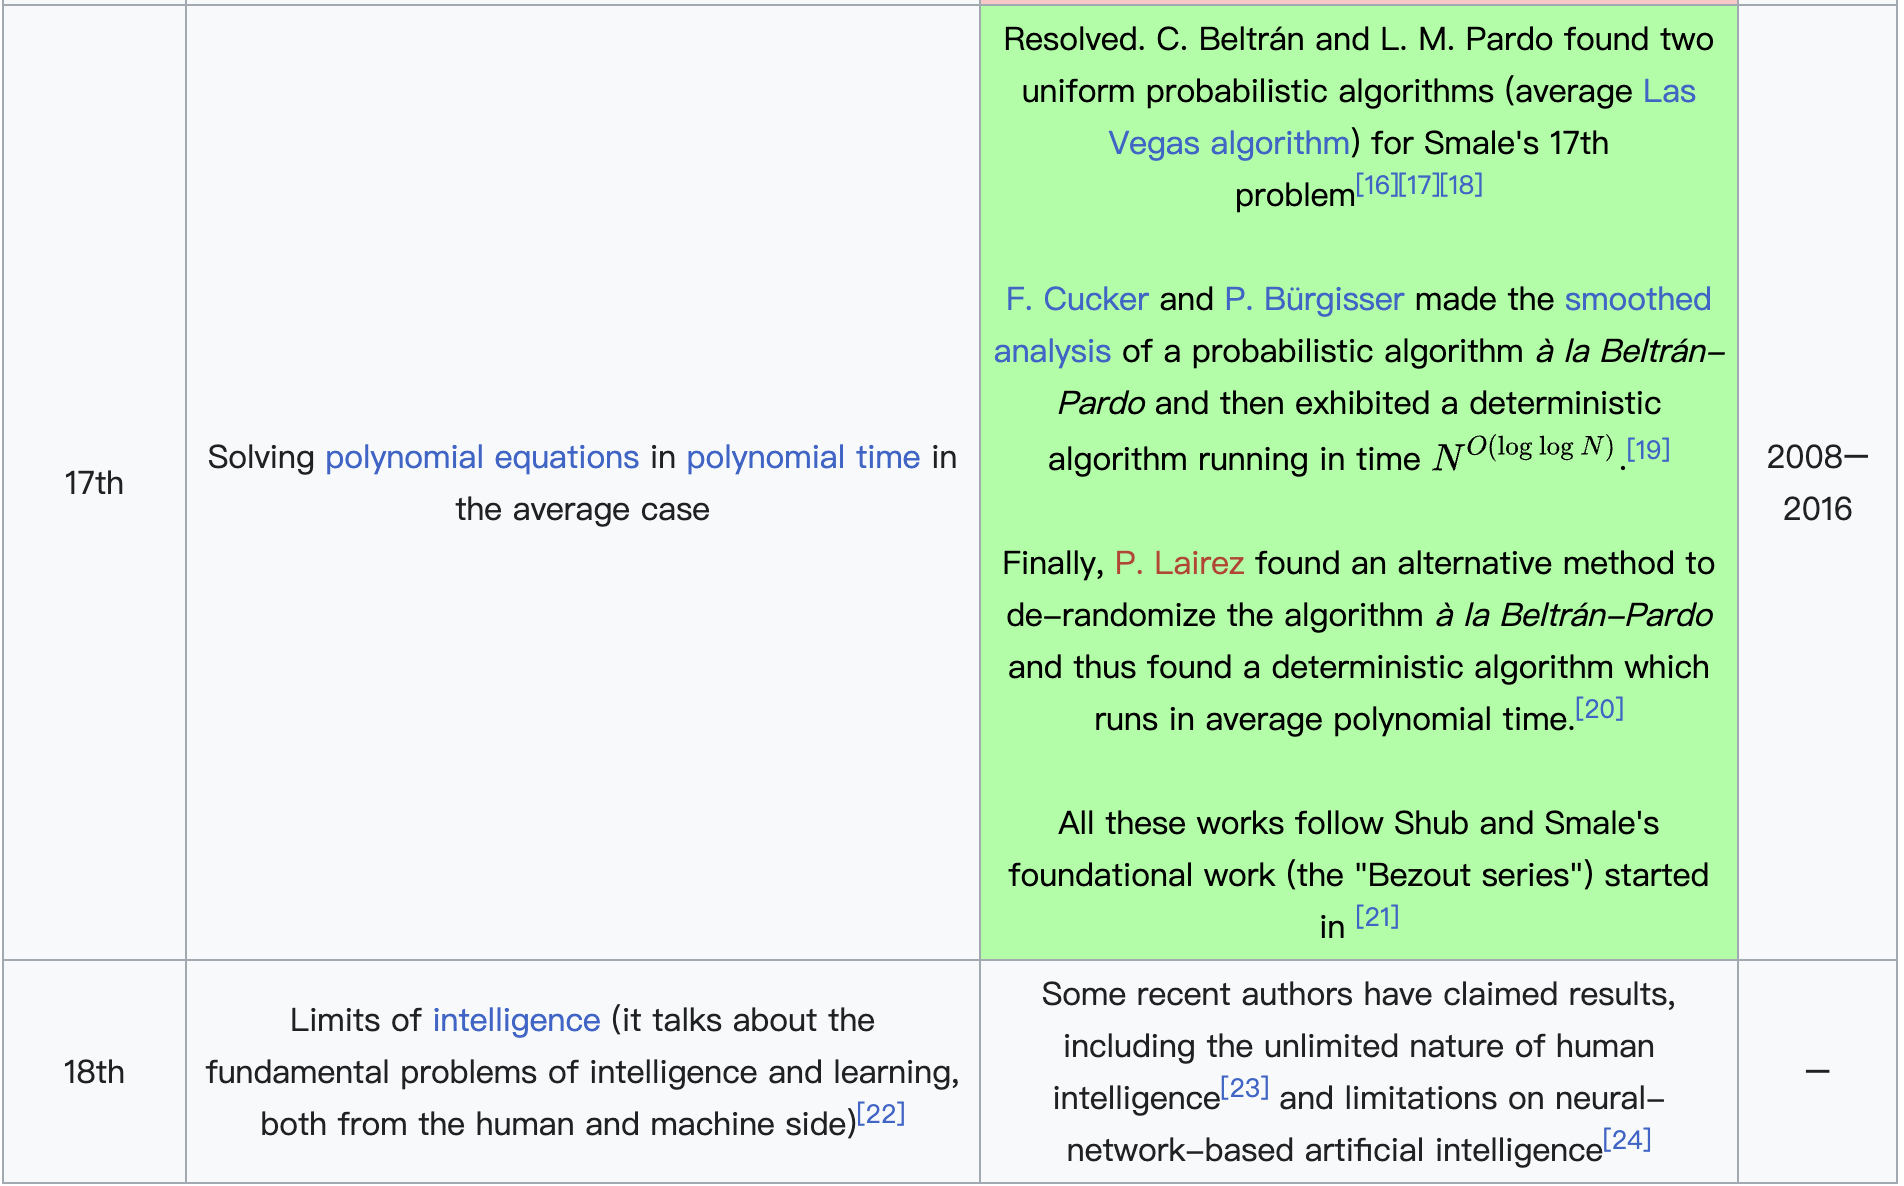Open the P. Bürgisser article link
Screen dimensions: 1904x1186
[x=1314, y=299]
